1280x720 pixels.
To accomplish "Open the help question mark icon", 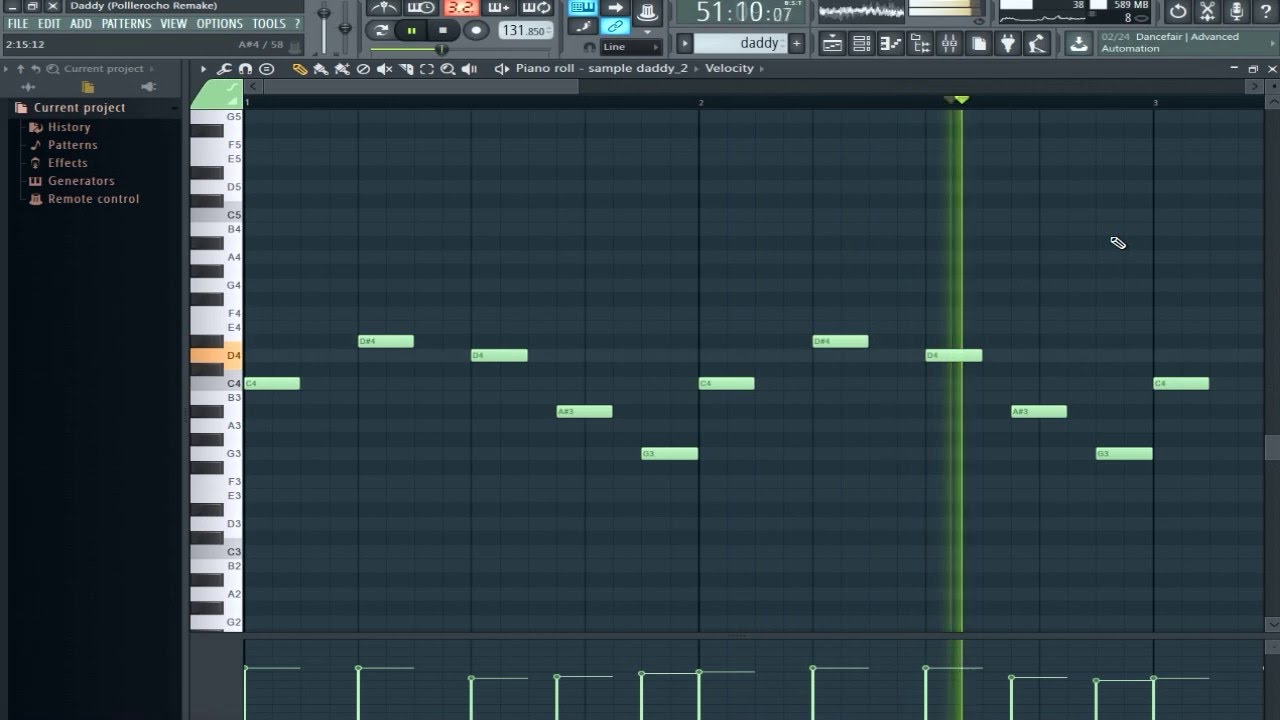I will coord(1265,12).
